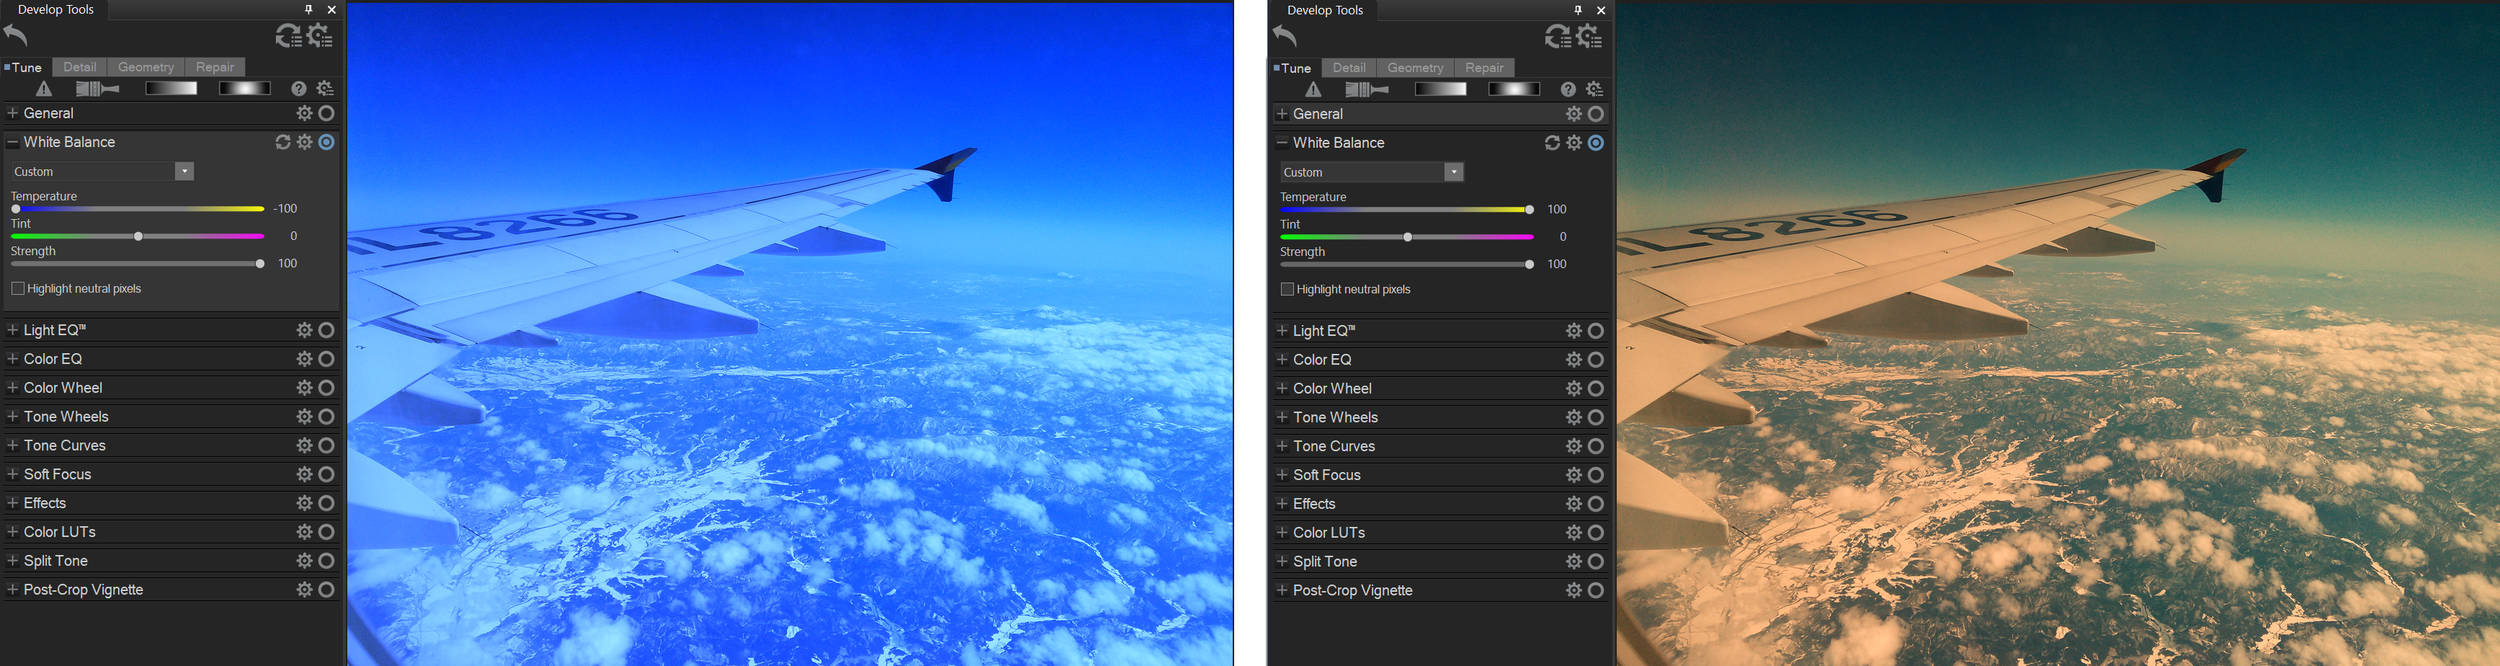
Task: Open the panel settings gear in the orange-photo Develop Tools header
Action: (1589, 37)
